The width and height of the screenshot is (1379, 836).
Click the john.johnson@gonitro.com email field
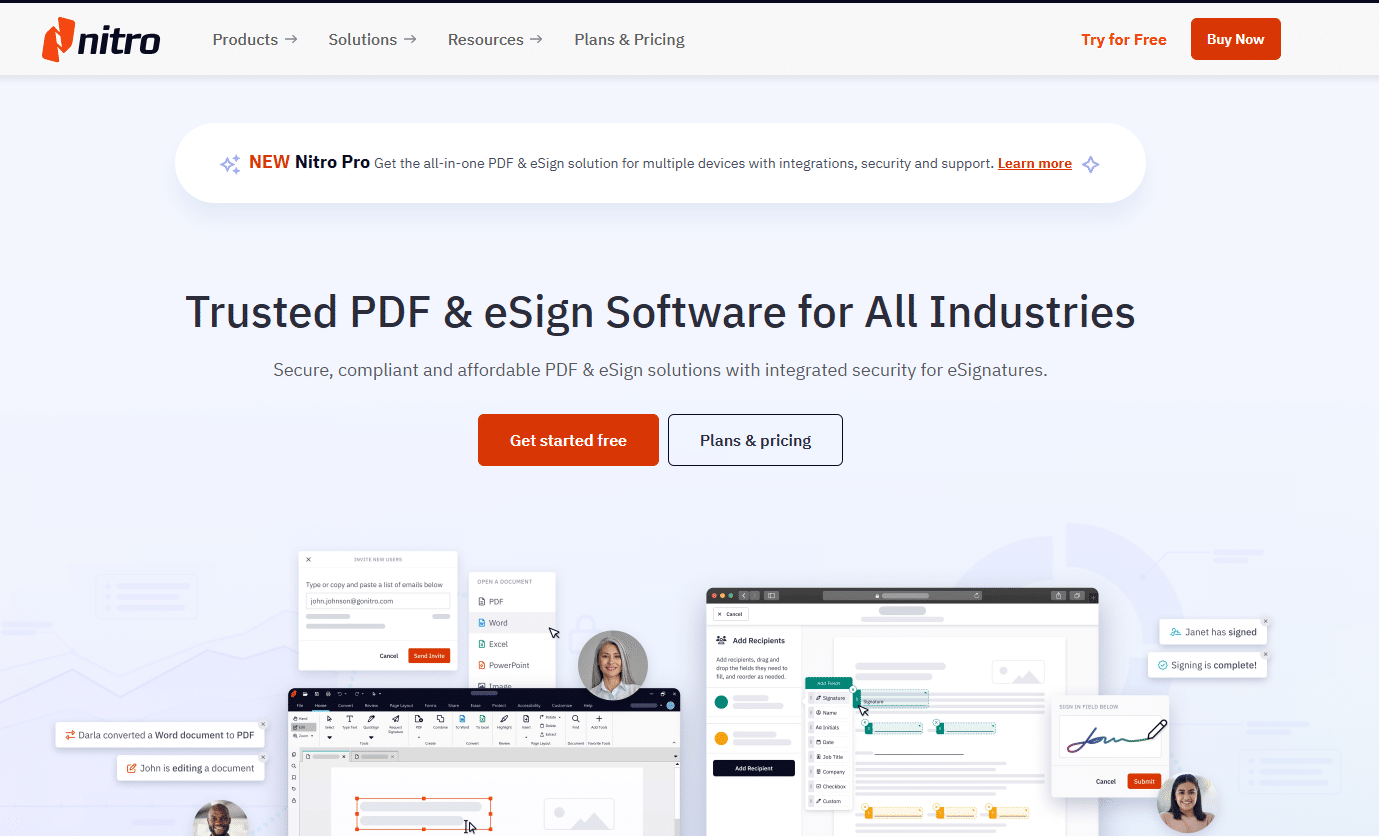(x=378, y=601)
